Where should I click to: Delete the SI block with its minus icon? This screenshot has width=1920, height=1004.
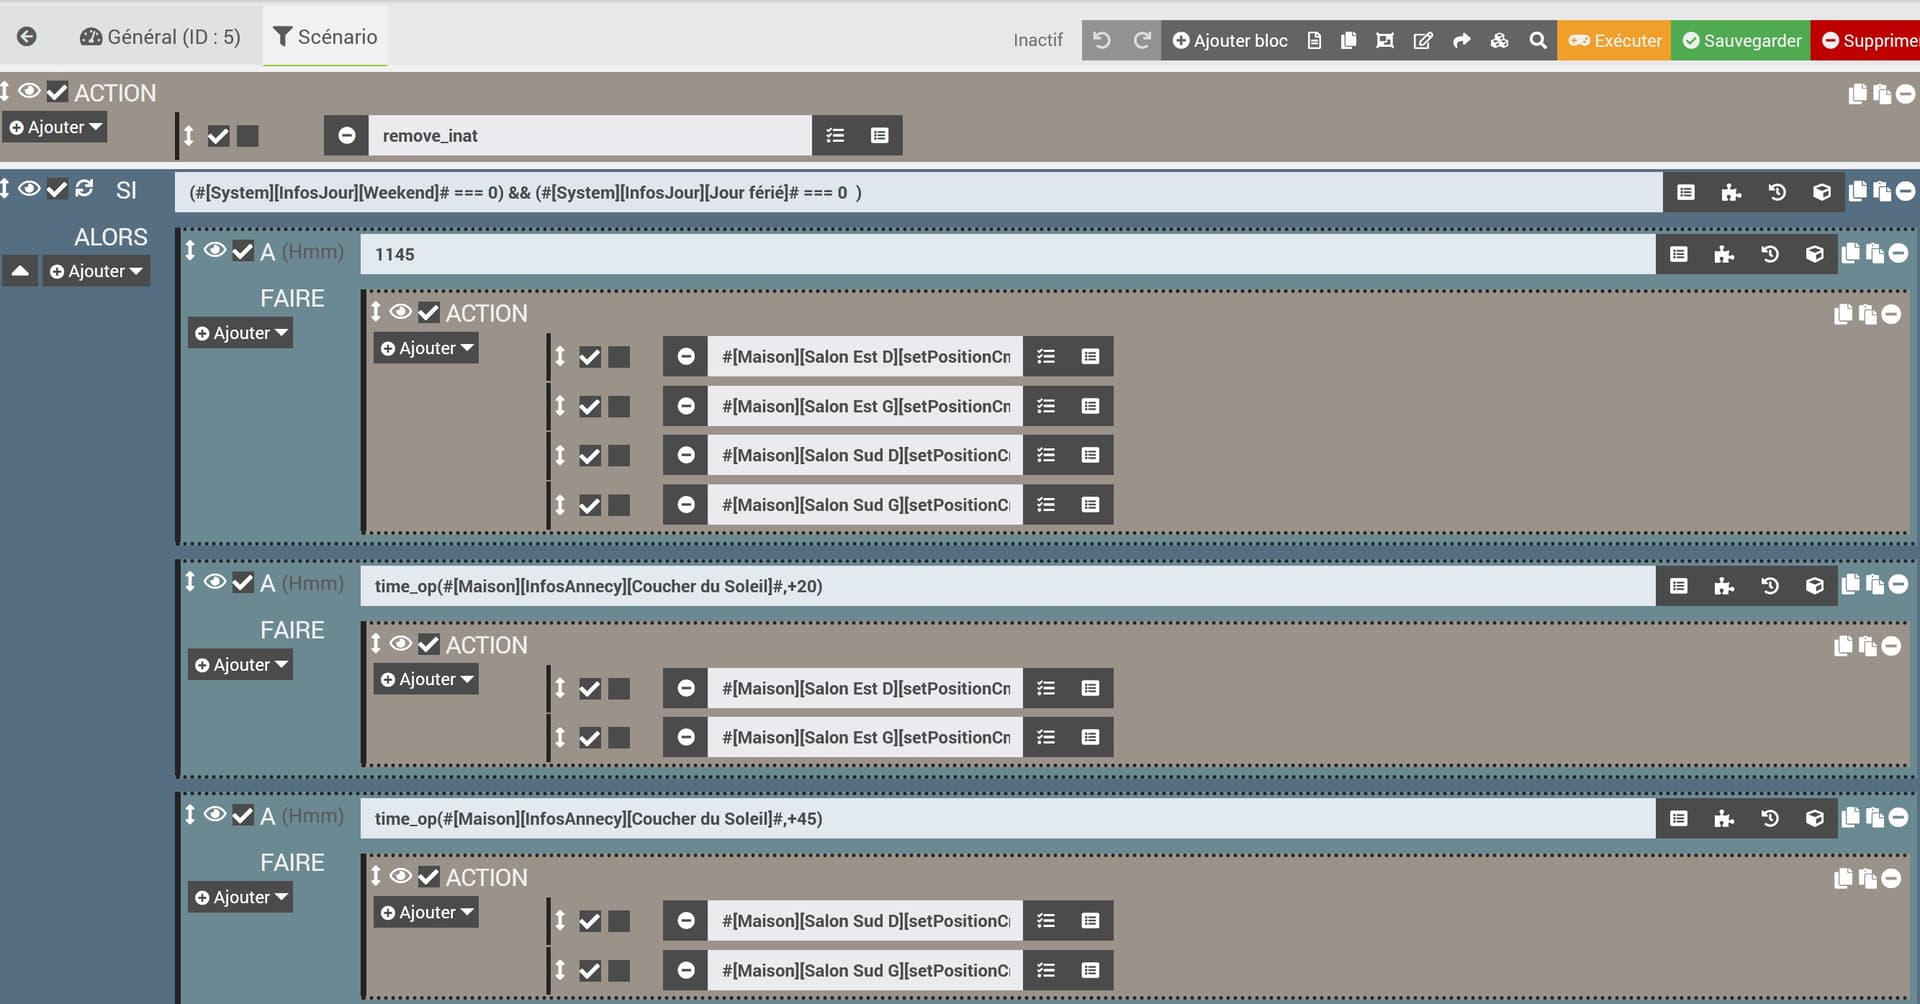(x=1906, y=191)
